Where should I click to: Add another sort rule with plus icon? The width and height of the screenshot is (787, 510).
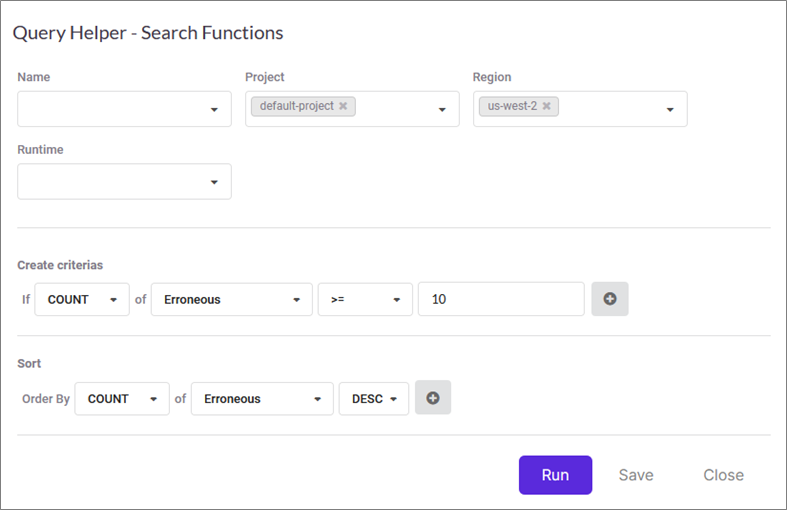pos(433,398)
